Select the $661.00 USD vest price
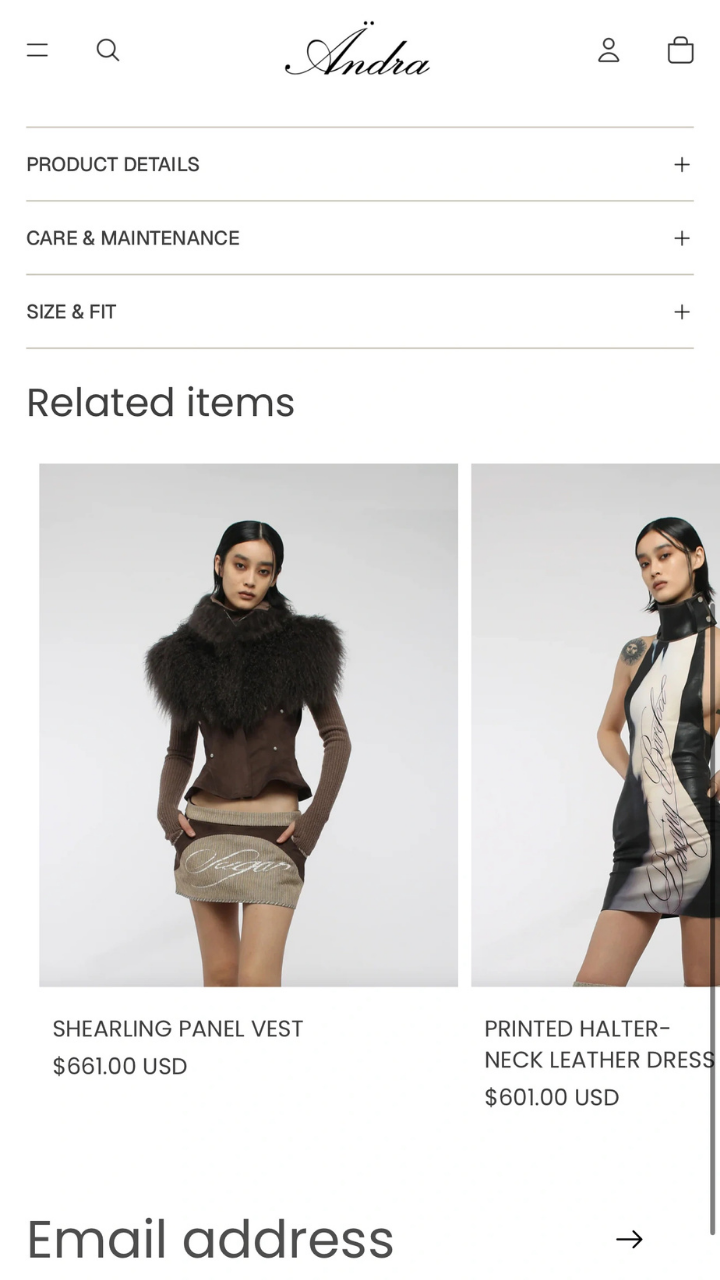Screen dimensions: 720x1280 pyautogui.click(x=120, y=1067)
